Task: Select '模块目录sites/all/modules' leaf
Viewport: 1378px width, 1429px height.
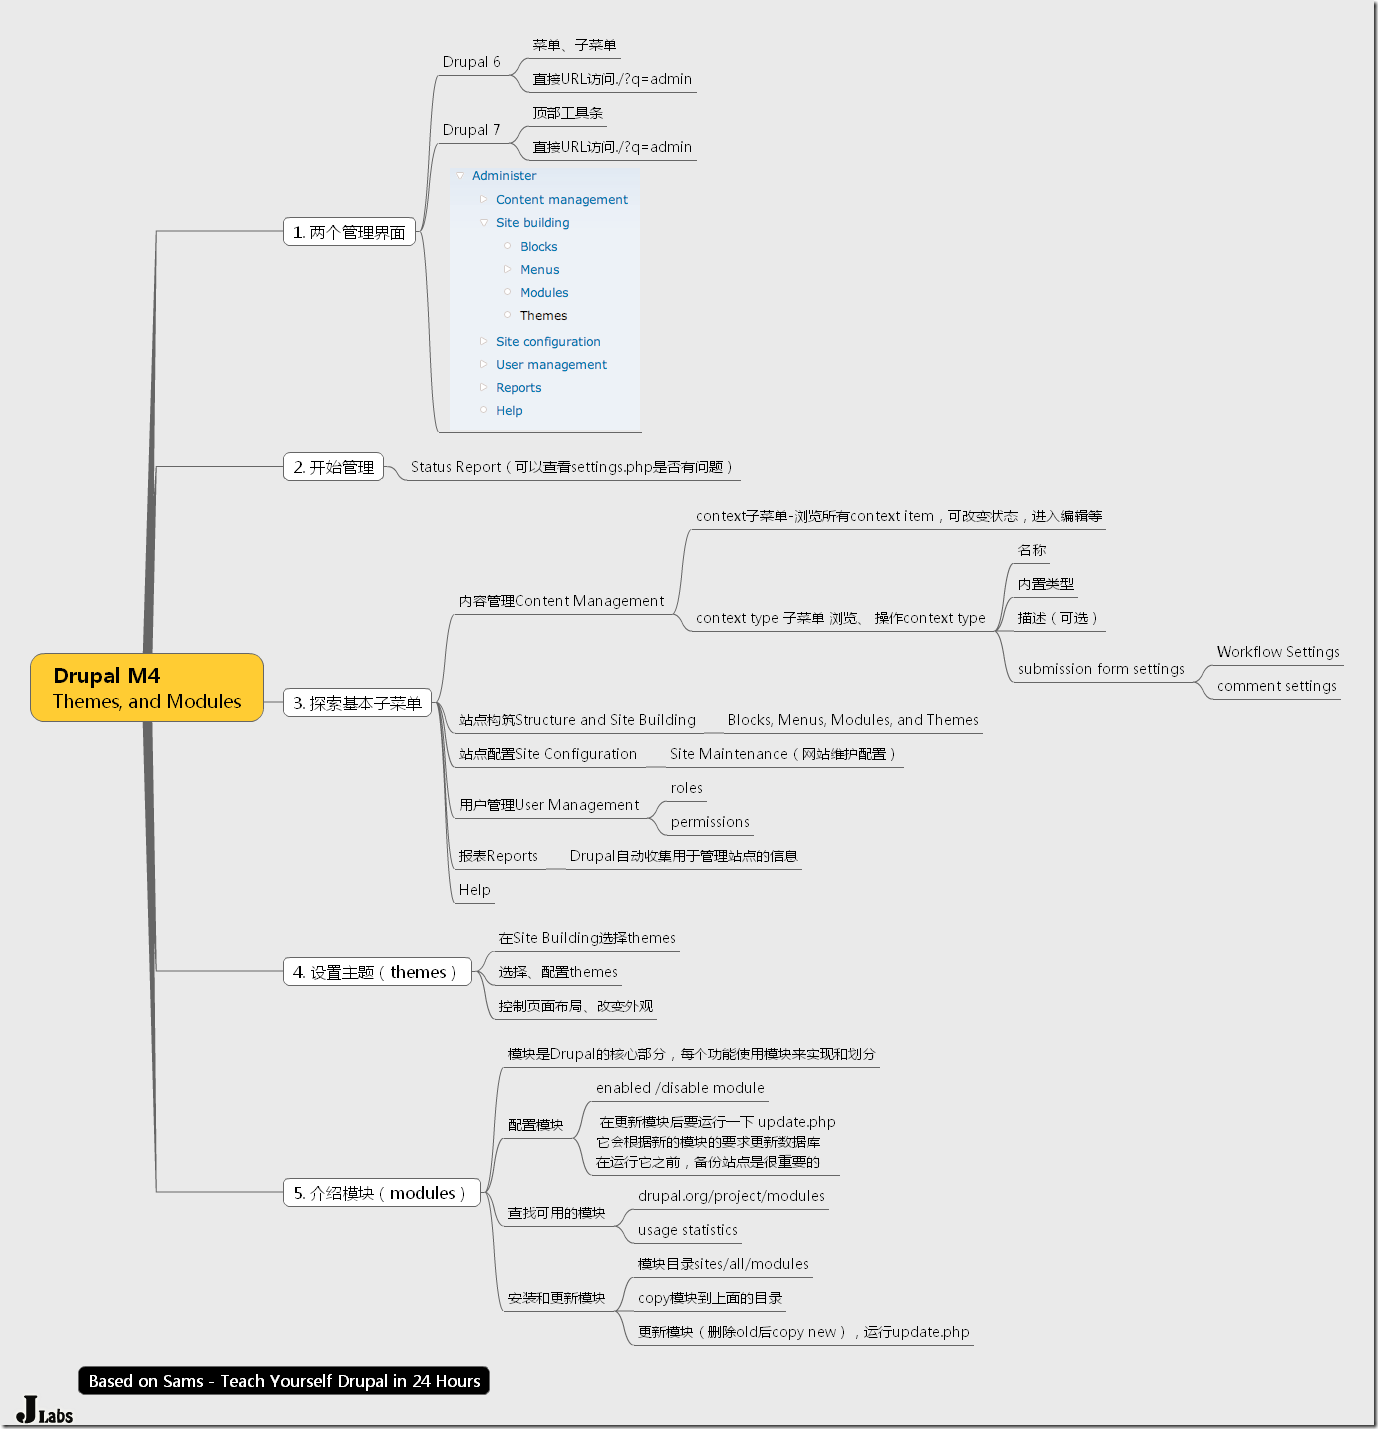Action: point(723,1264)
